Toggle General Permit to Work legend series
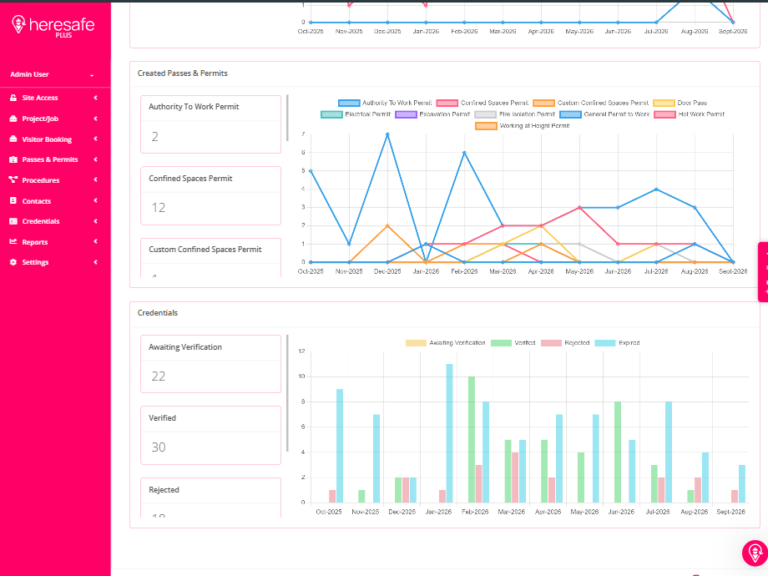 point(604,114)
